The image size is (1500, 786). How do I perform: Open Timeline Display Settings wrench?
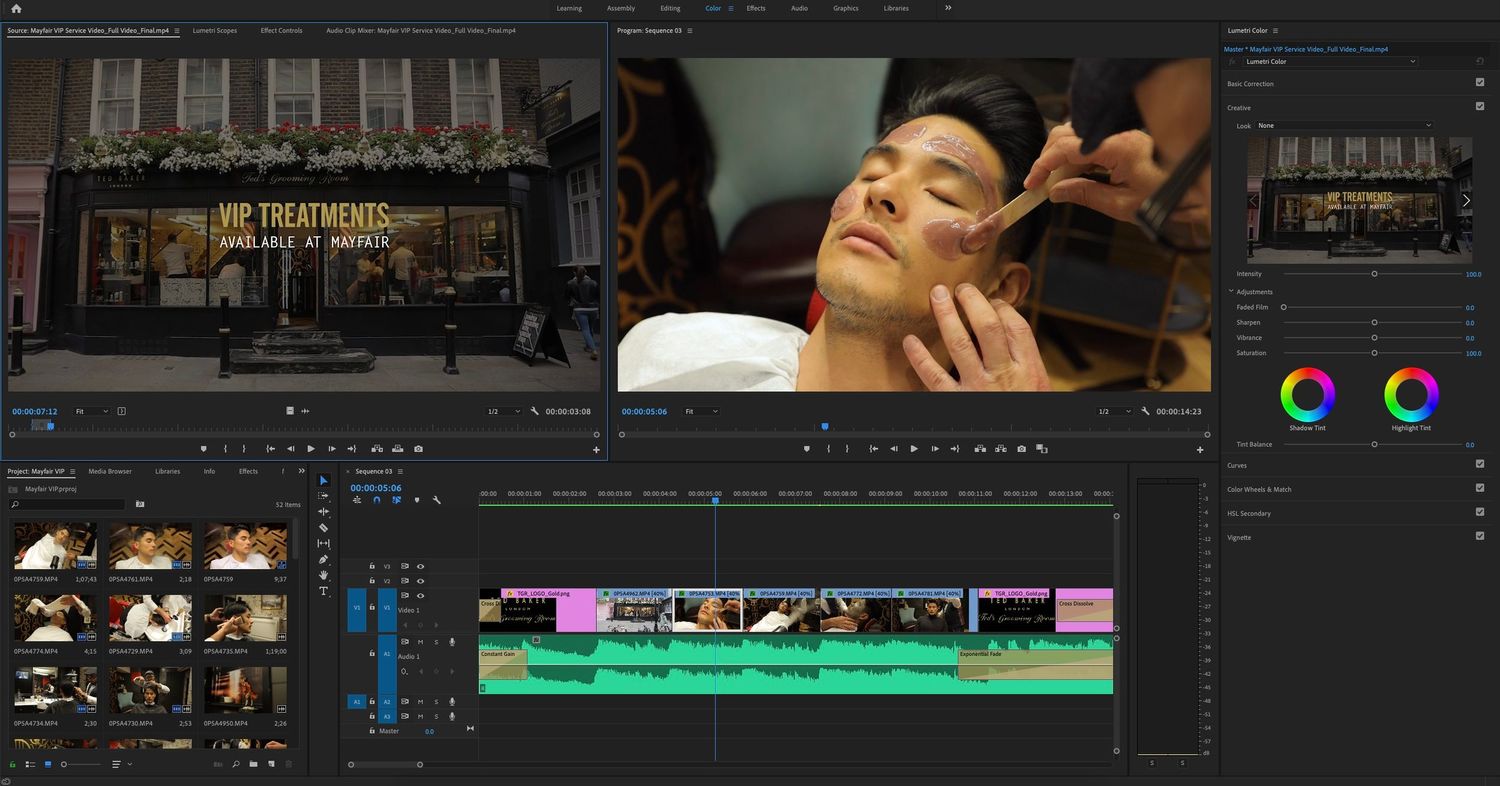tap(437, 500)
